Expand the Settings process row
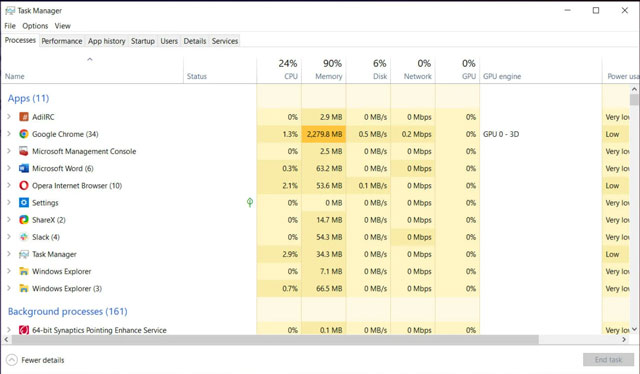 point(9,203)
